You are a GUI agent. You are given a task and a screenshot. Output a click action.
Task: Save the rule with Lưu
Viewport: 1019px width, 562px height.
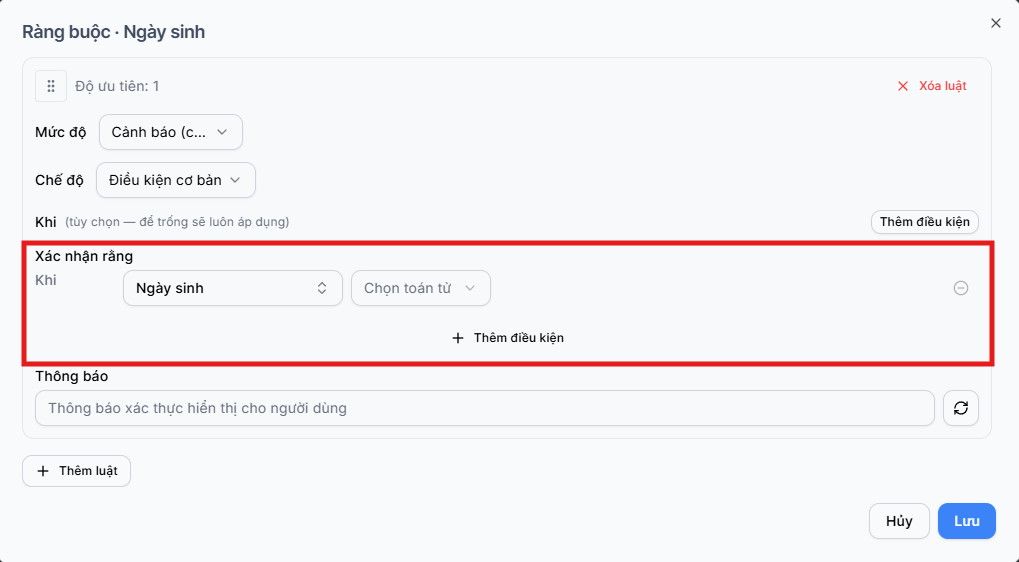pos(966,521)
